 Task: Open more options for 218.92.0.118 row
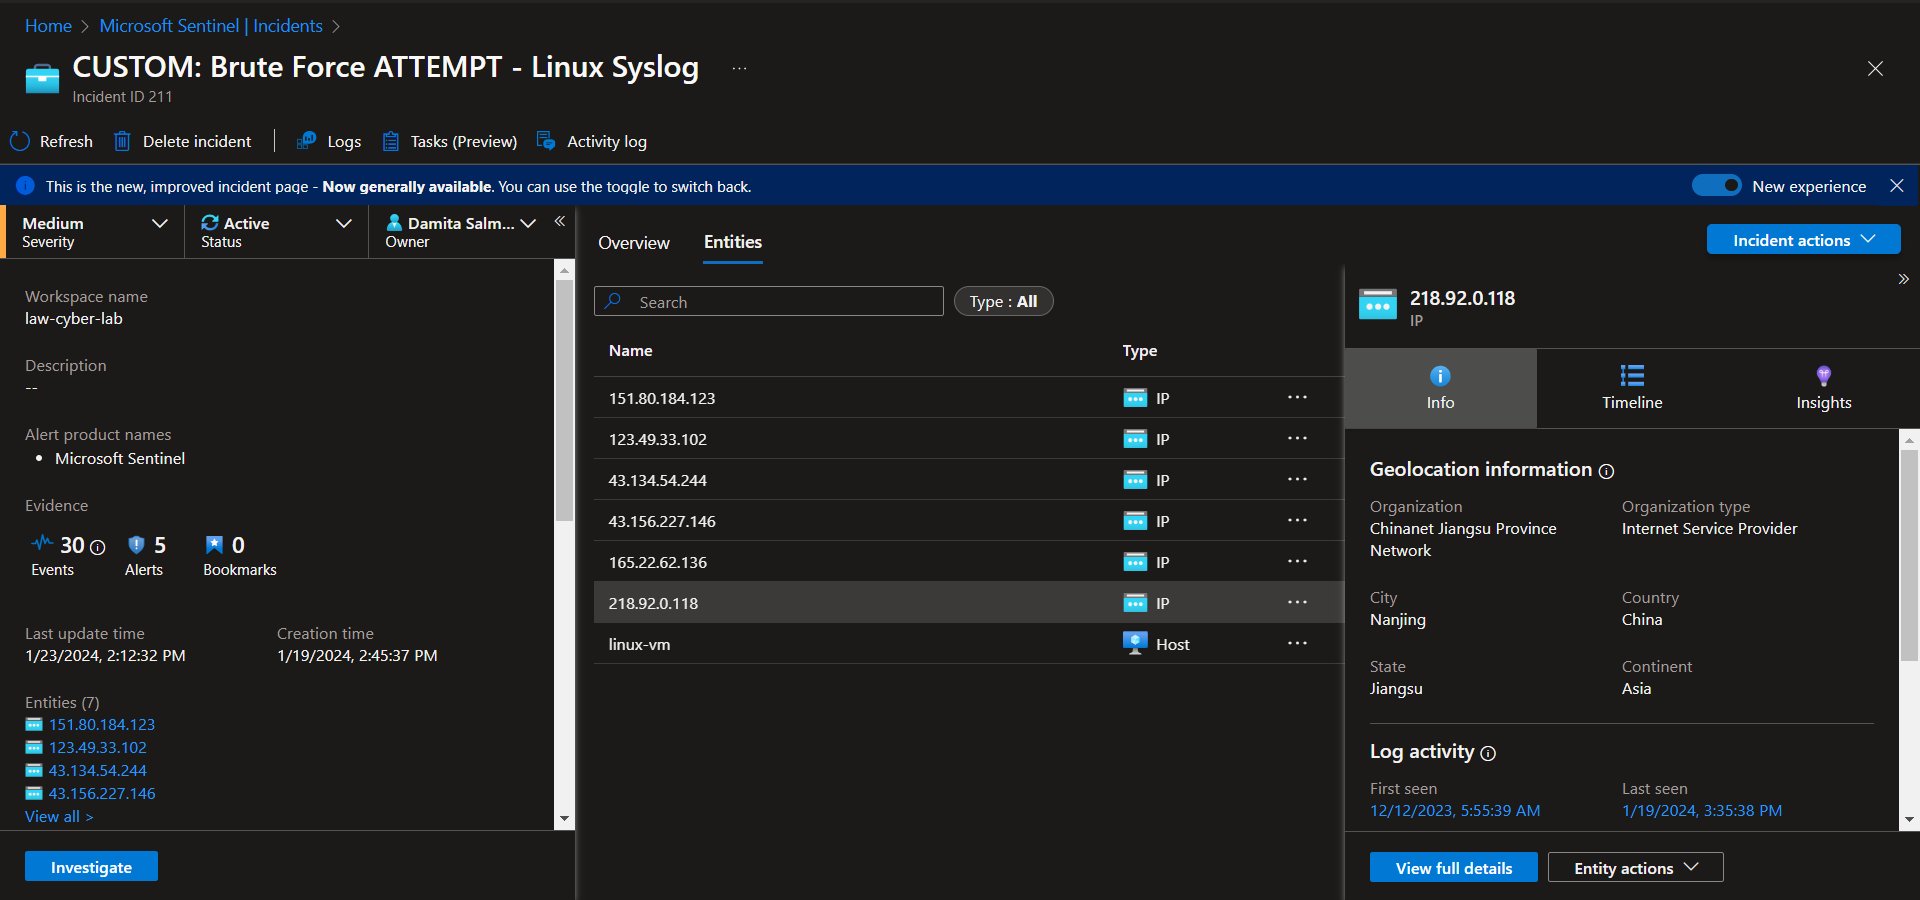(1297, 602)
